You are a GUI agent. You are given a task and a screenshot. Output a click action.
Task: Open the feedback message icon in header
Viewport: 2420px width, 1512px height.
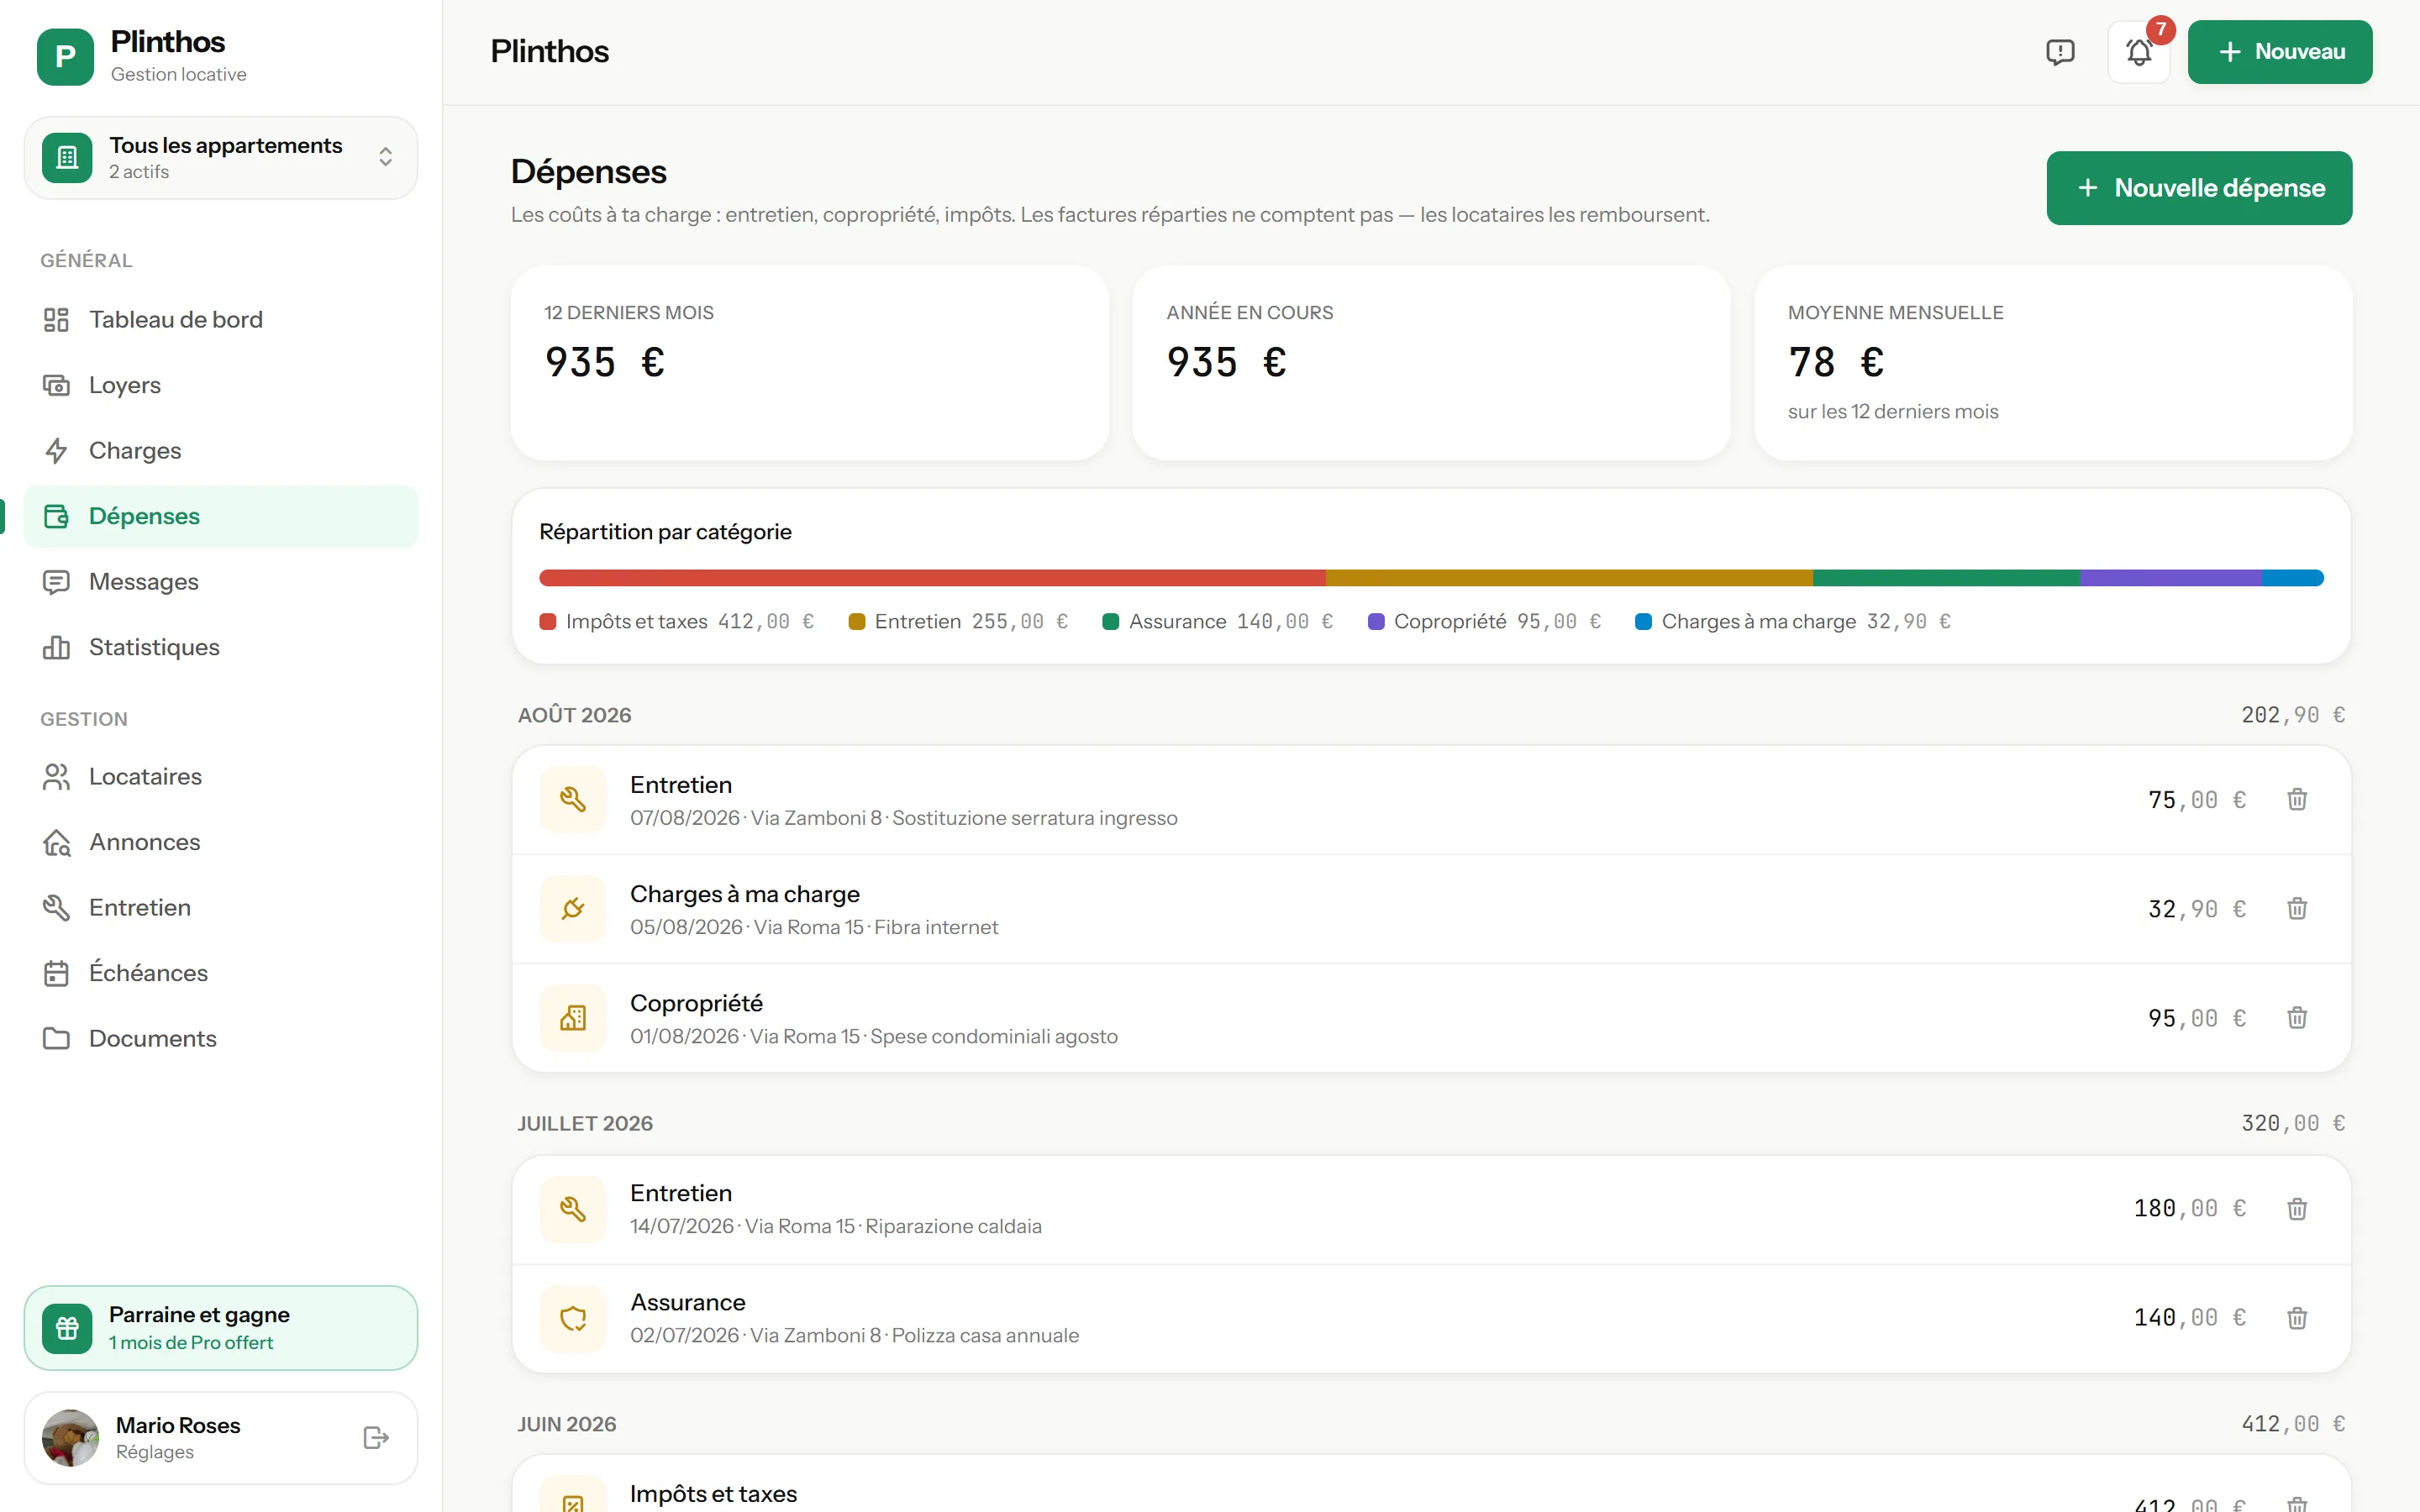pyautogui.click(x=2060, y=52)
